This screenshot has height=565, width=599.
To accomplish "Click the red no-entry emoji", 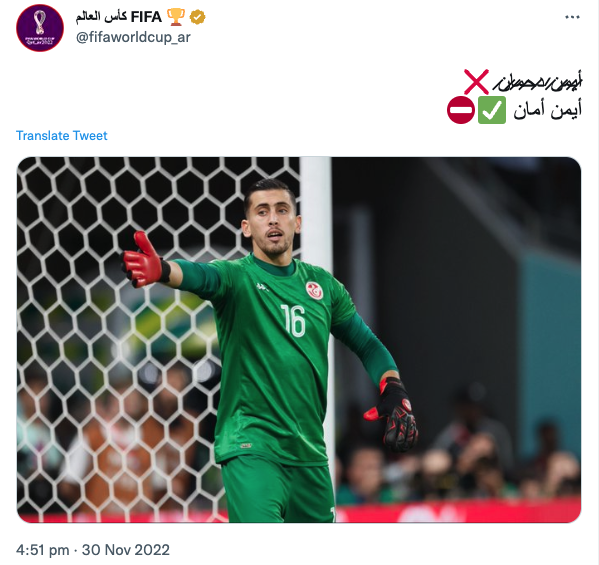I will pos(461,110).
